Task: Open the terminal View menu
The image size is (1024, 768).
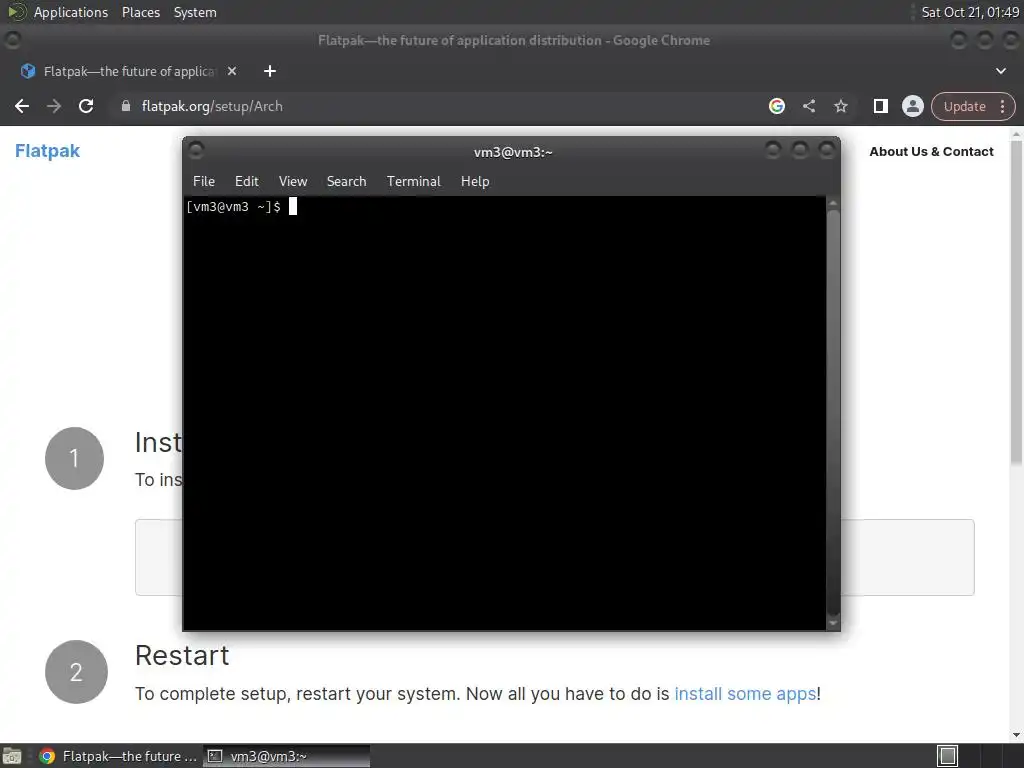Action: pyautogui.click(x=293, y=182)
